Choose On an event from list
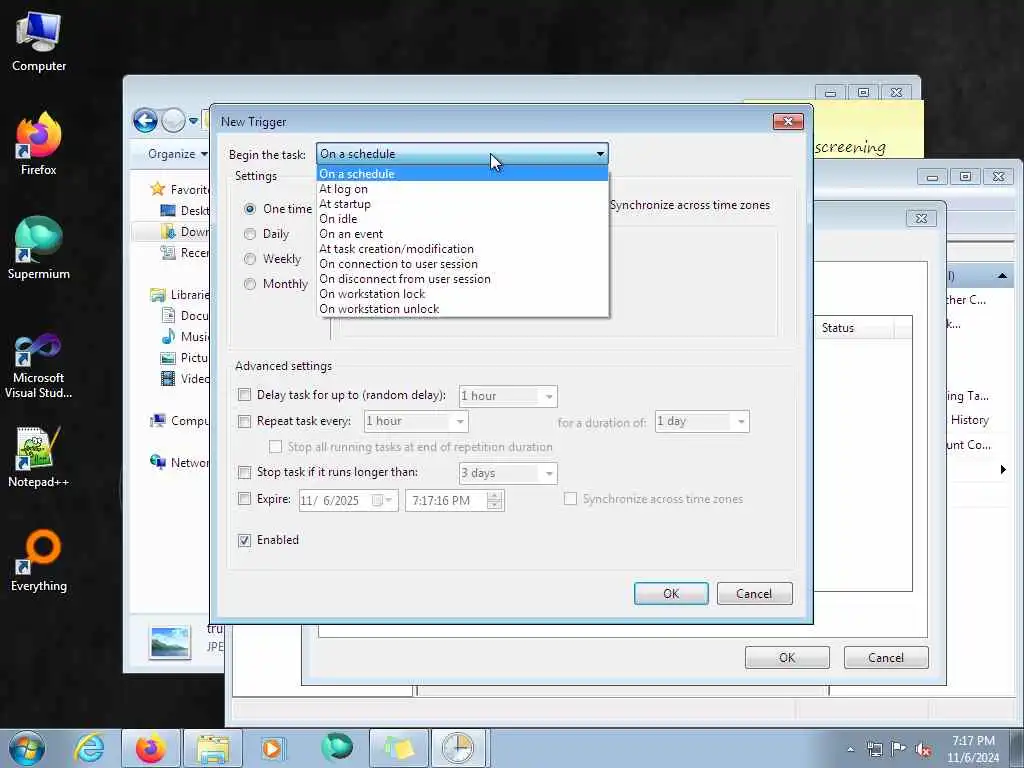The height and width of the screenshot is (768, 1024). (462, 234)
